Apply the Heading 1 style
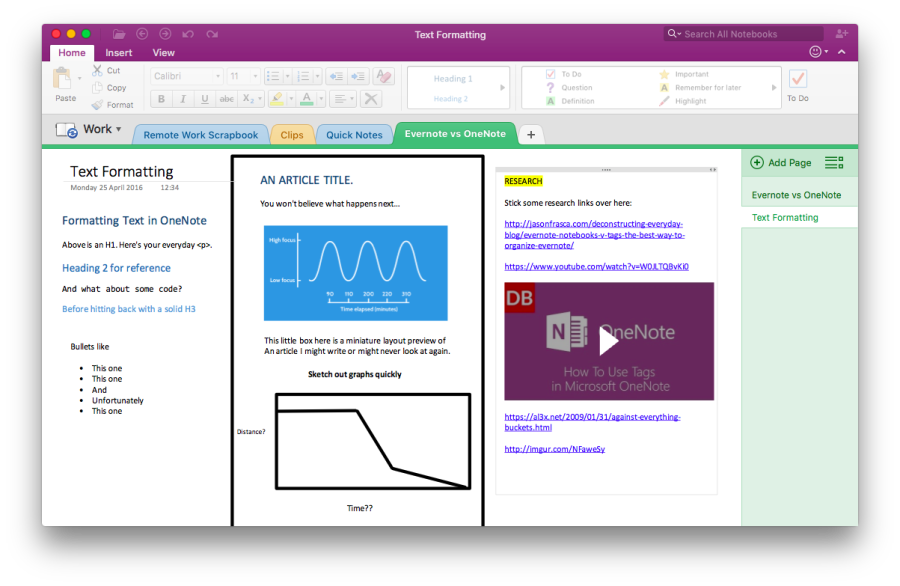 click(x=453, y=79)
